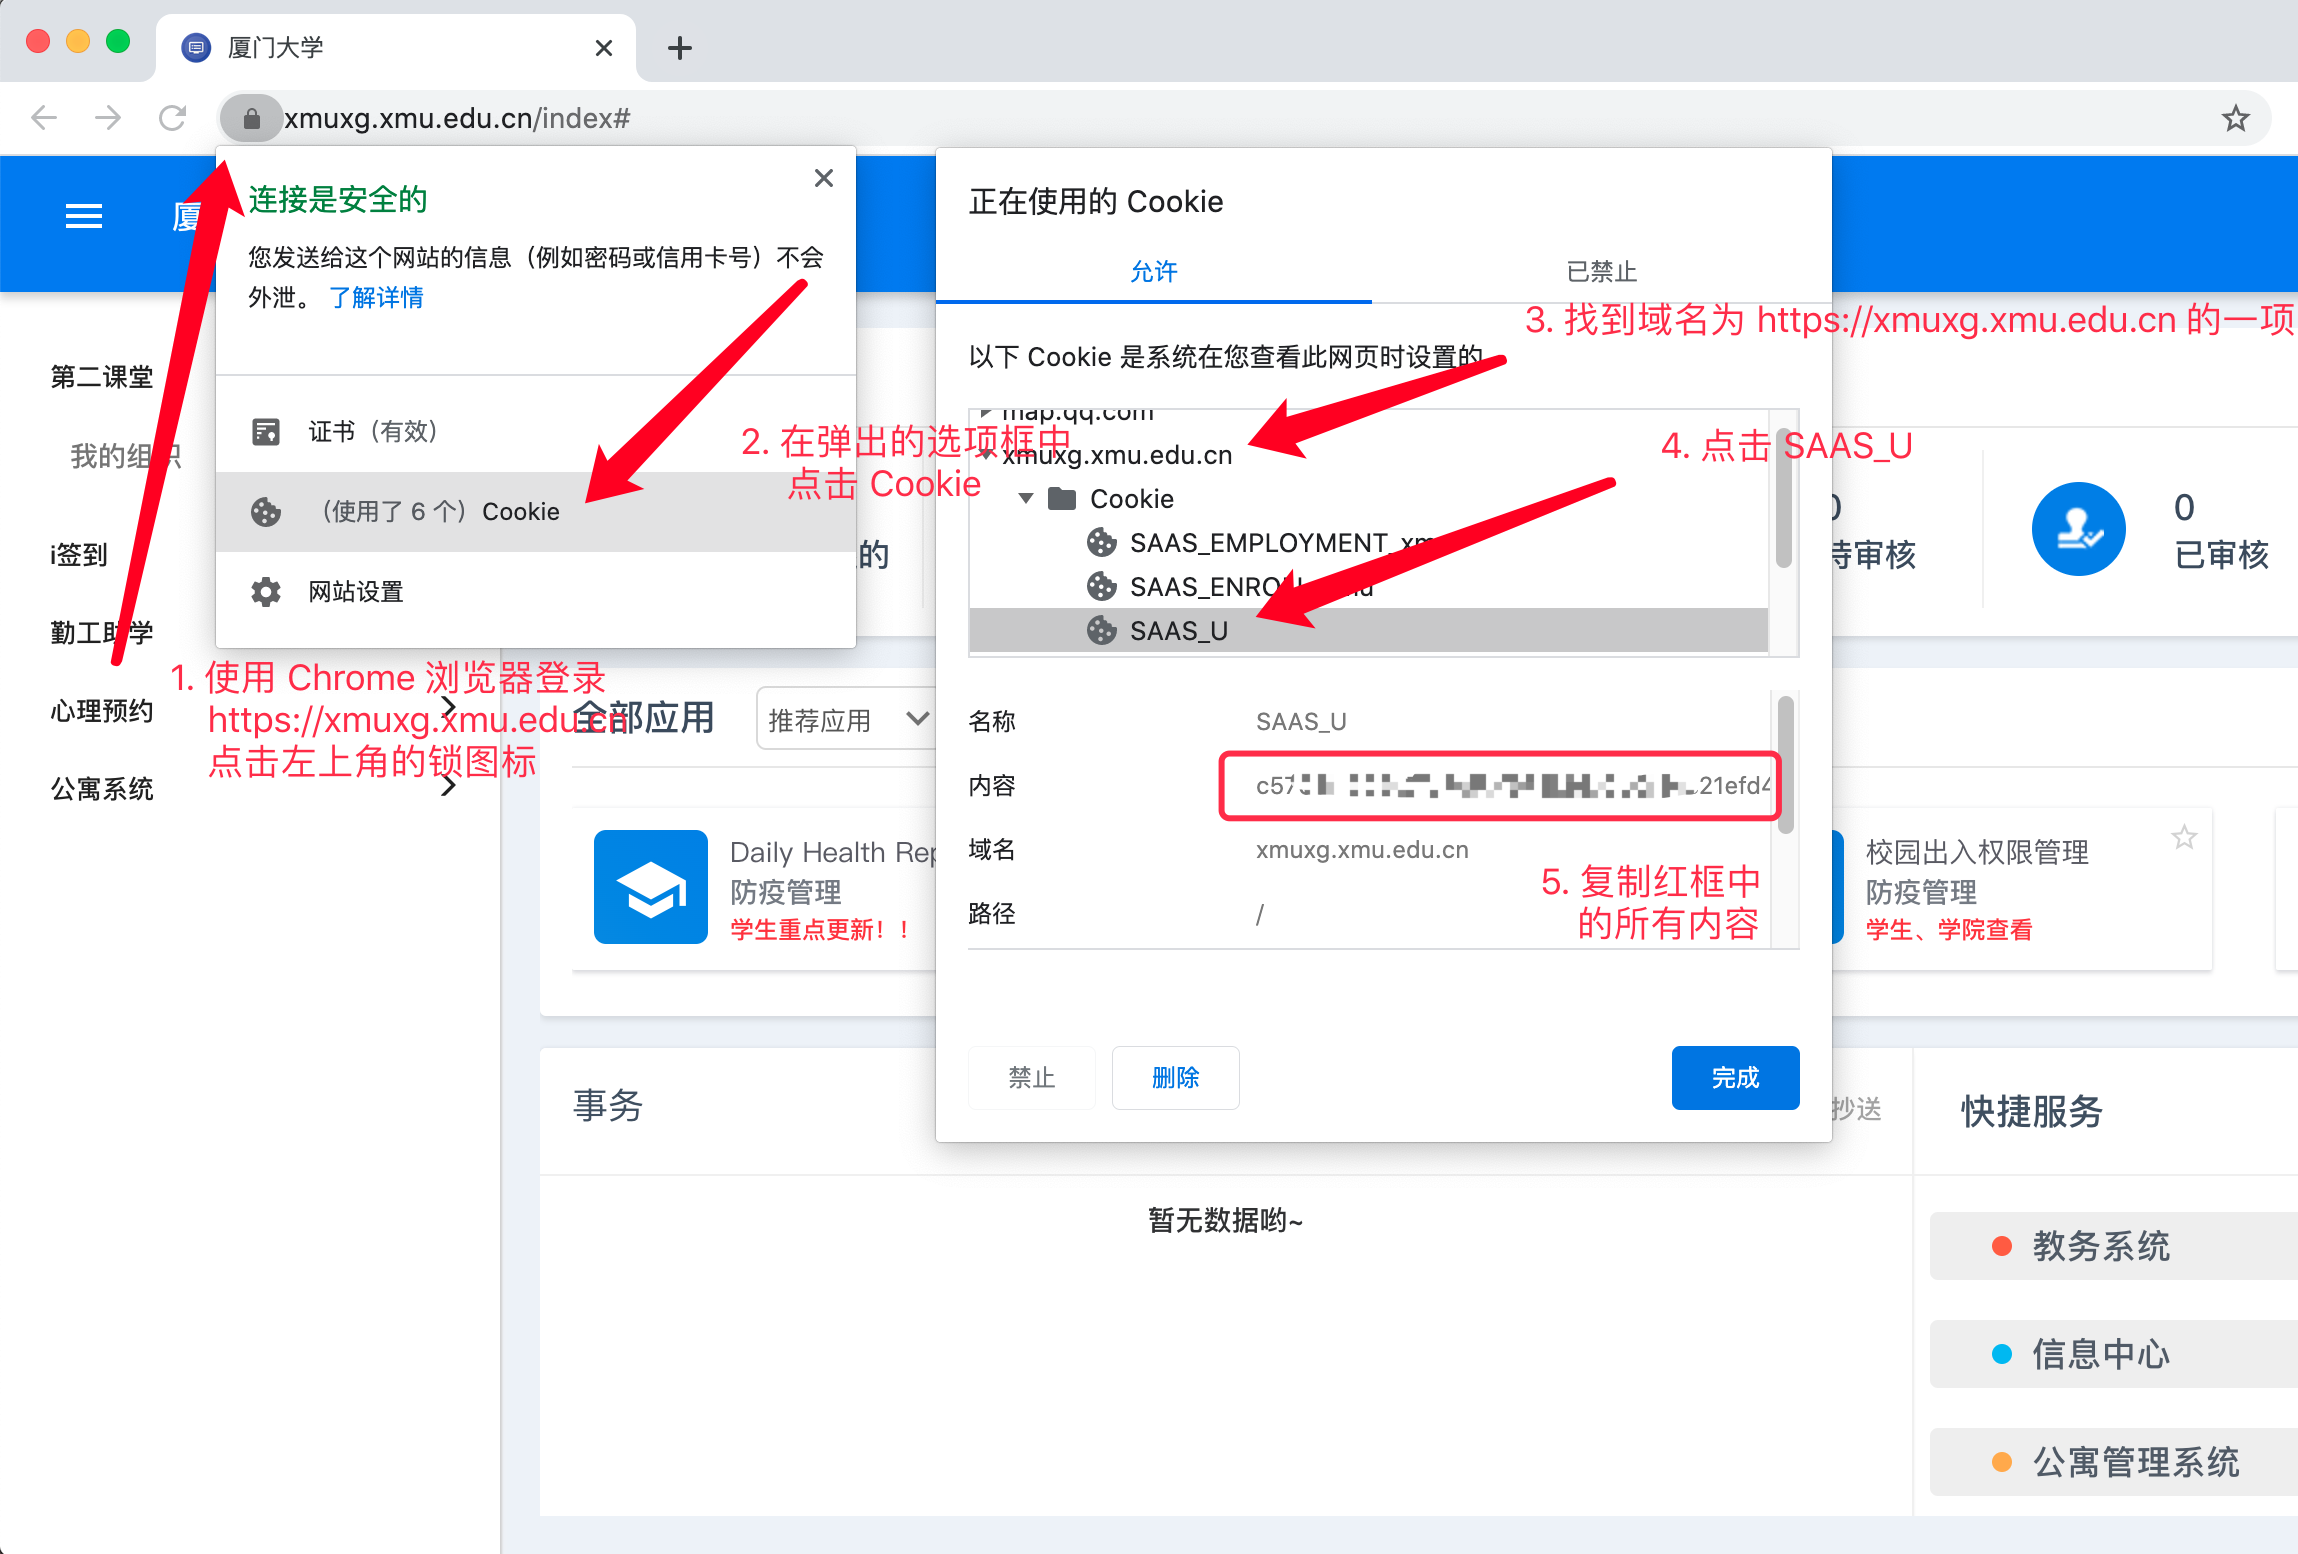Open the Daily Health Report app icon

point(650,887)
